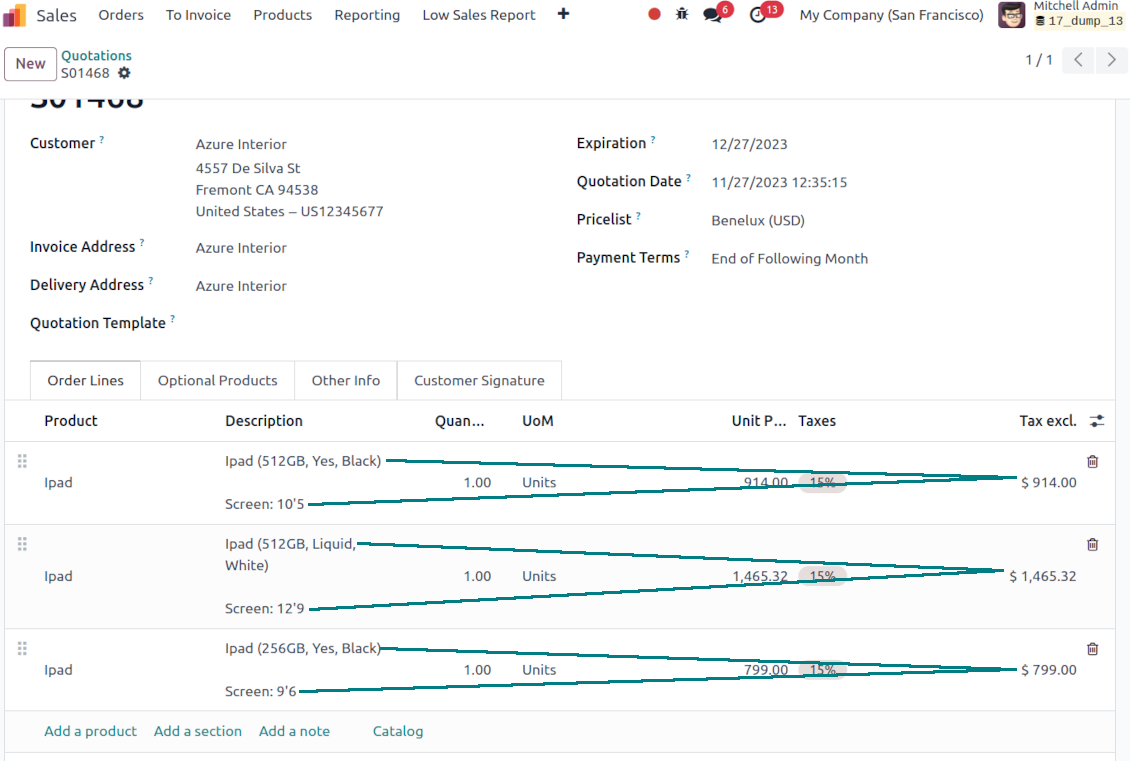The image size is (1130, 761).
Task: Grab drag handle of $ 1,465.32 line
Action: (x=22, y=544)
